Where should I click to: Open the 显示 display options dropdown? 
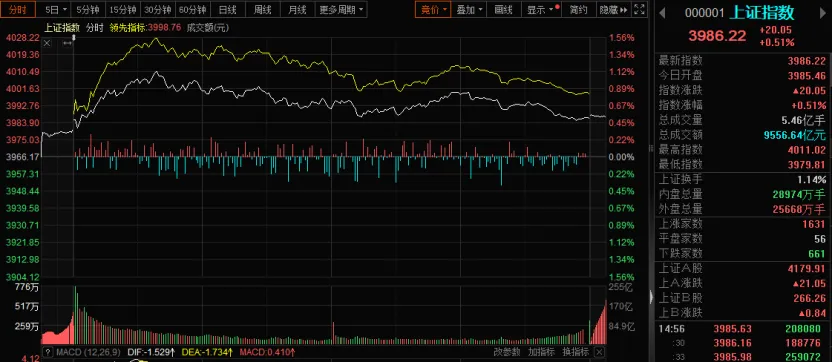click(x=540, y=9)
